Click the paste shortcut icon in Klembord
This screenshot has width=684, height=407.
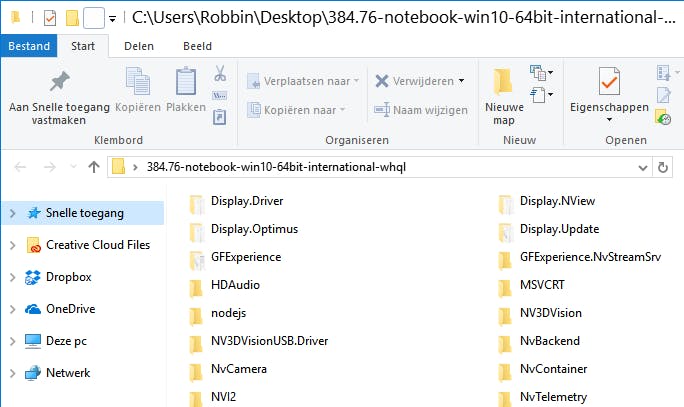coord(219,116)
